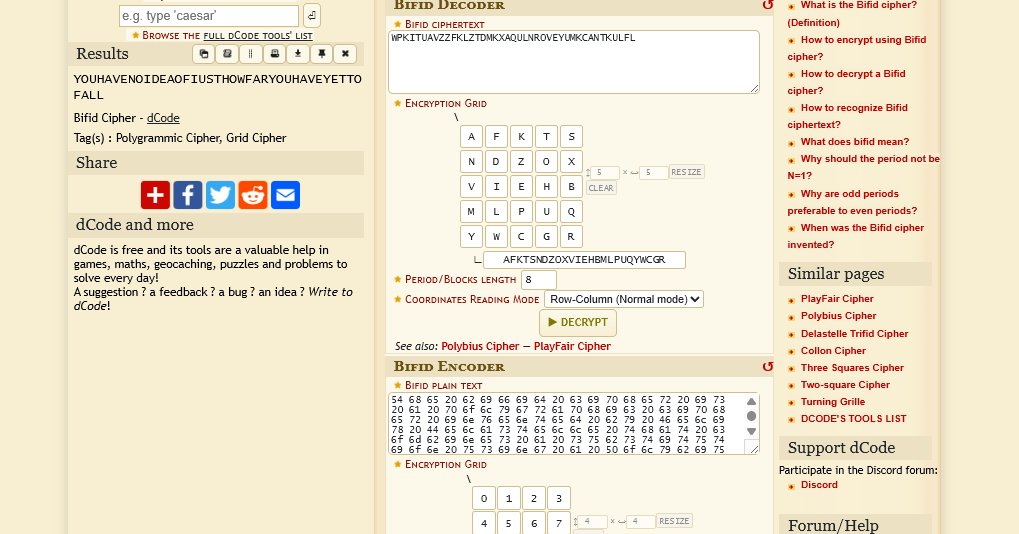Share by email using the envelope icon
The image size is (1019, 534).
285,195
